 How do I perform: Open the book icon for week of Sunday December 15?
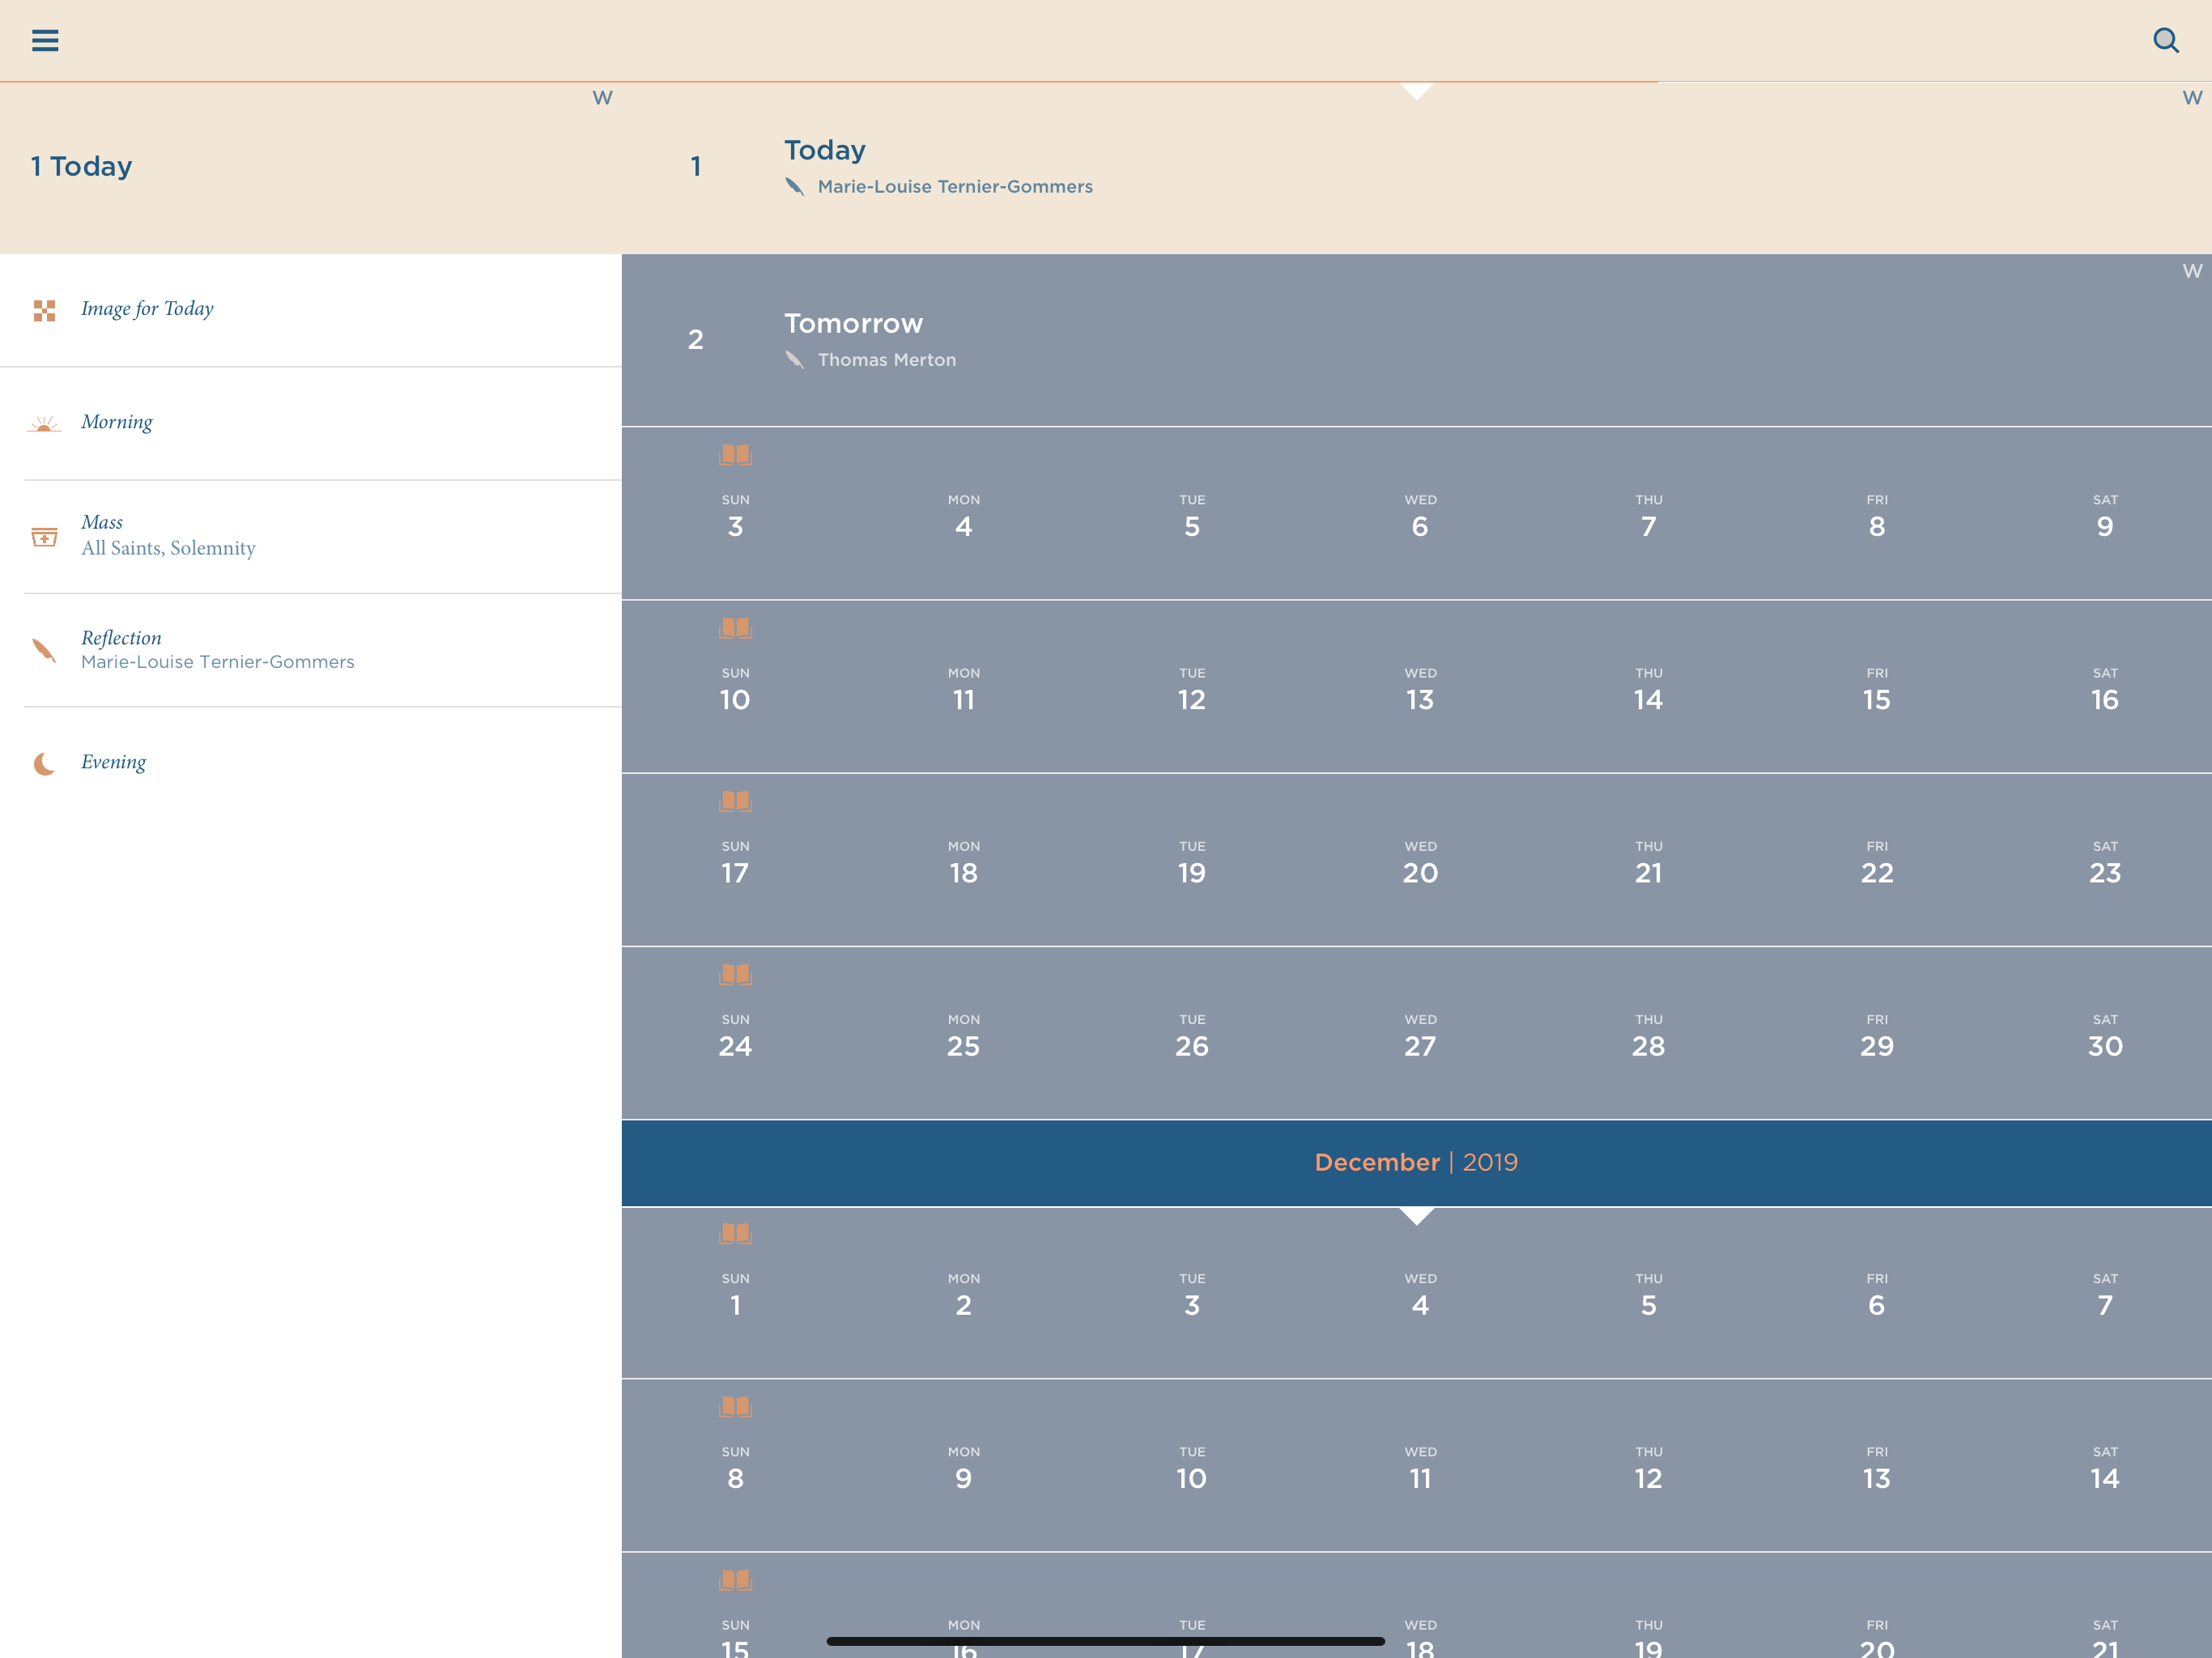[x=735, y=1580]
